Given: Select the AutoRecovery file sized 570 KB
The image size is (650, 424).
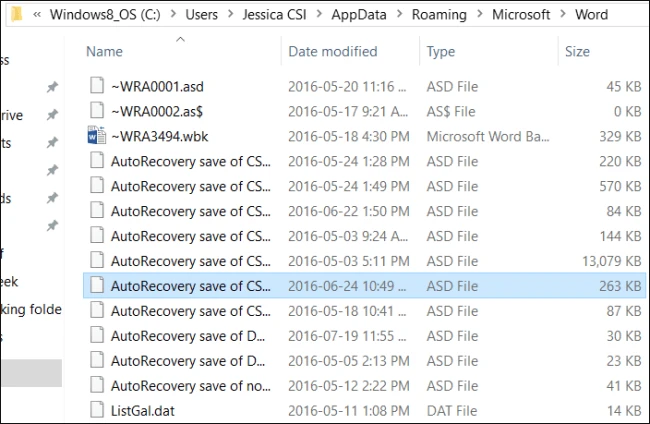Looking at the screenshot, I should [x=190, y=185].
